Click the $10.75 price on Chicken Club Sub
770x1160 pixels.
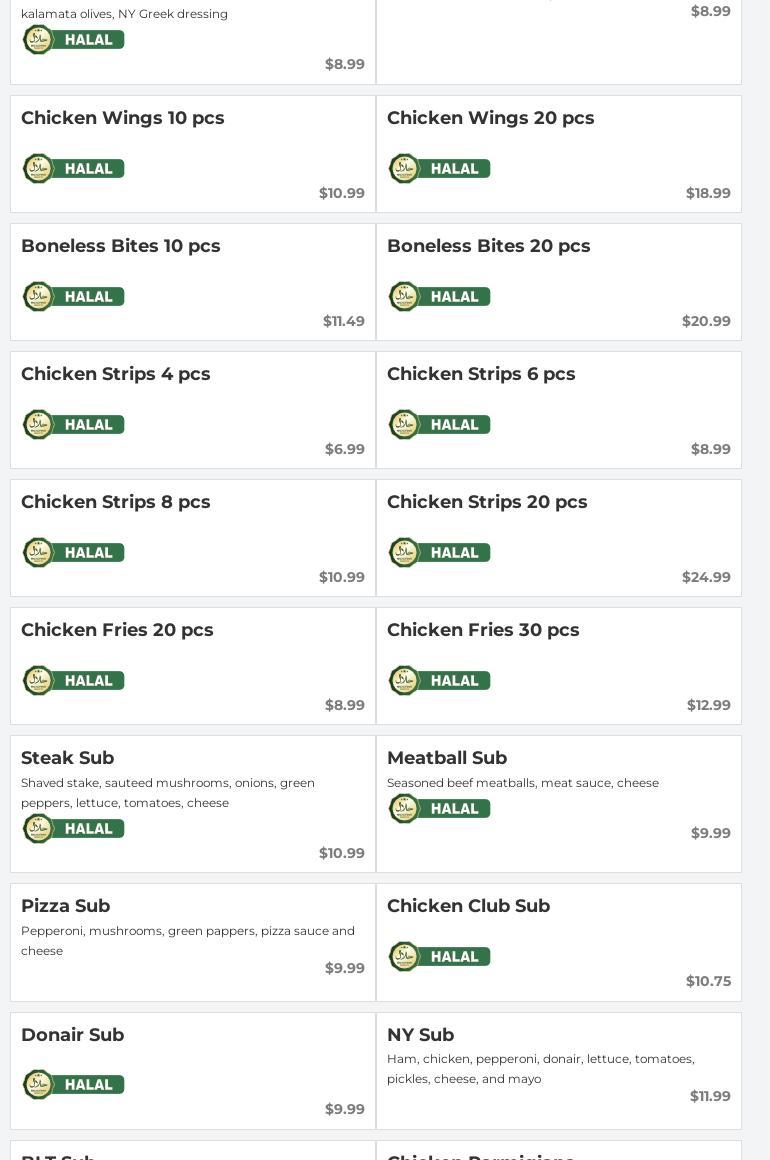coord(708,981)
